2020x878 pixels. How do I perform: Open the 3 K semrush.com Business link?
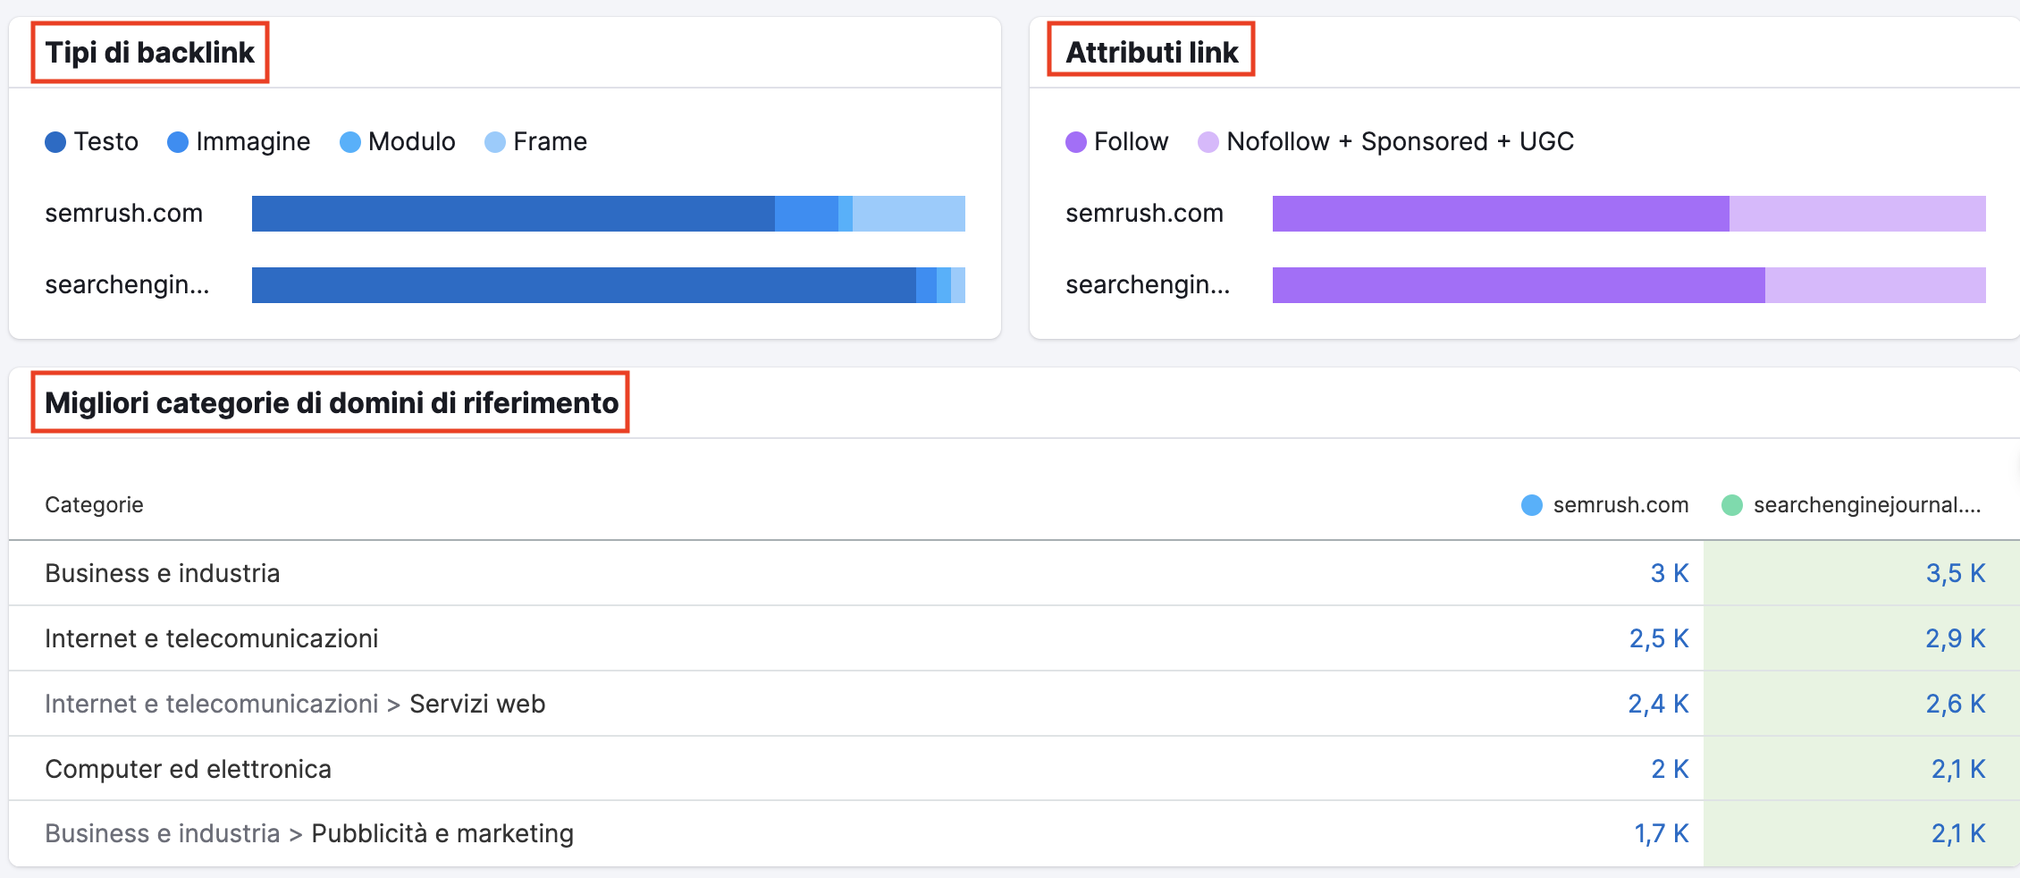pos(1670,573)
